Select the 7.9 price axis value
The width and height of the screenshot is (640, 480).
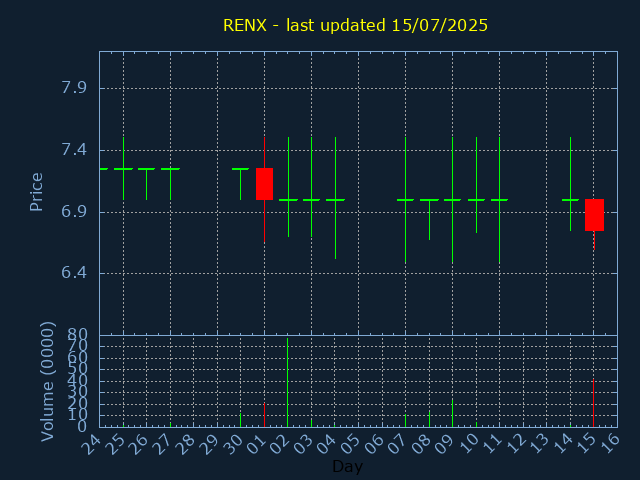coord(74,88)
